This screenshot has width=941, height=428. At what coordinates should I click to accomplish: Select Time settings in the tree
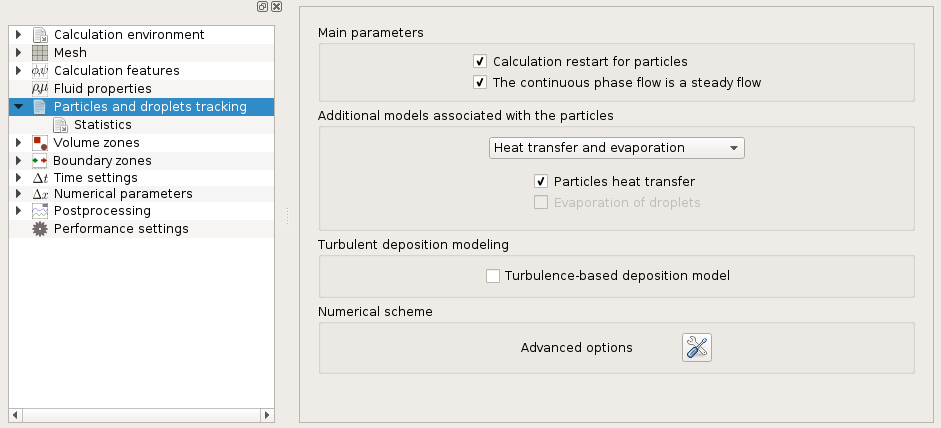[x=95, y=178]
